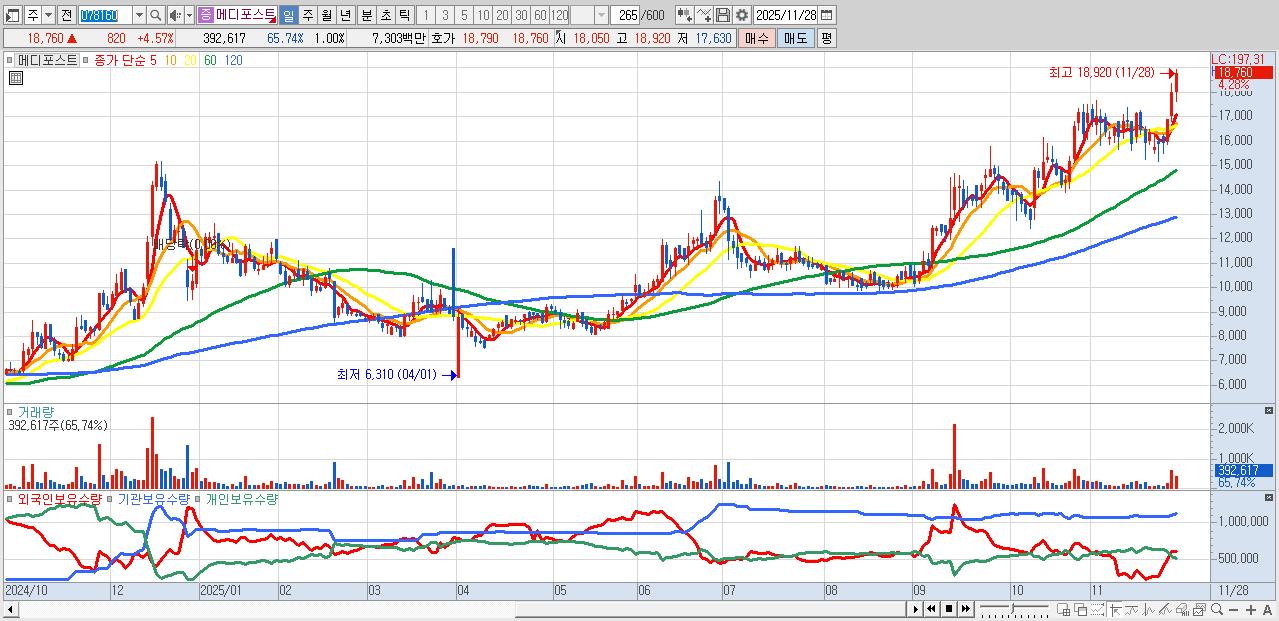The image size is (1279, 621).
Task: Toggle the 외국인보유수량 indicator checkbox
Action: point(10,498)
